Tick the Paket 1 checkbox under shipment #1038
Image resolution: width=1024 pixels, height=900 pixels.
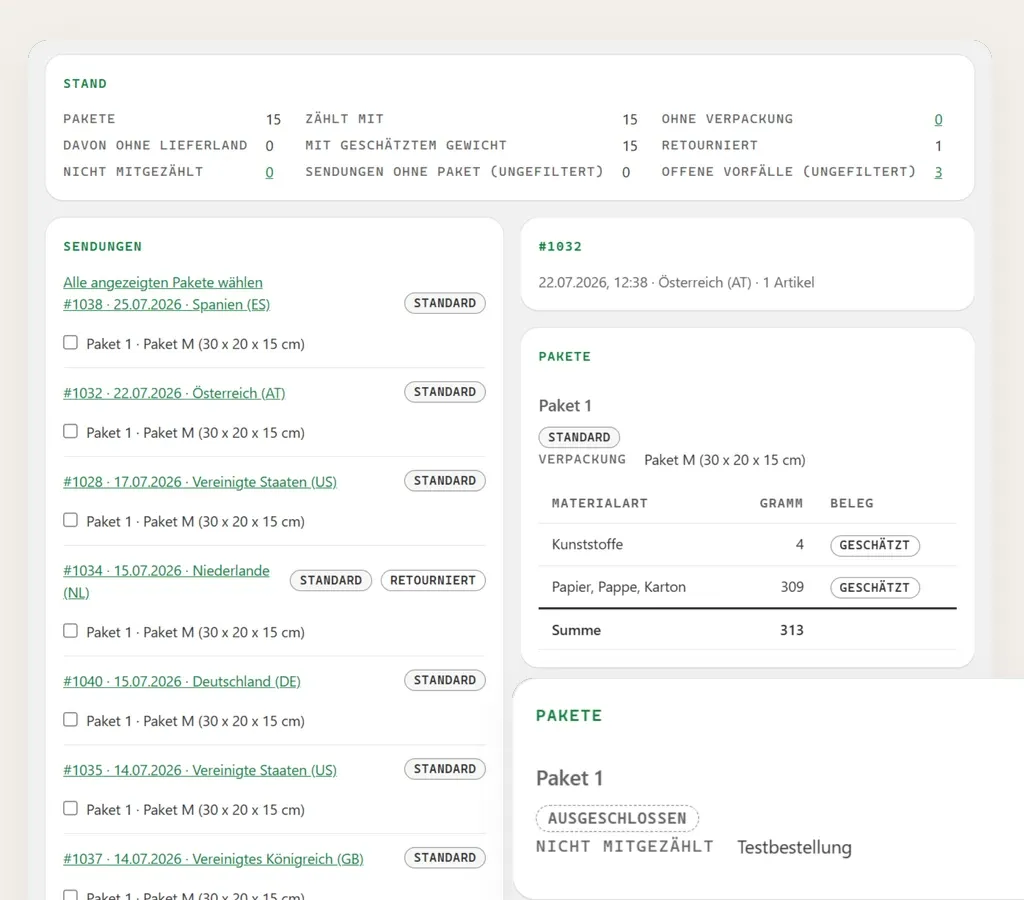pyautogui.click(x=71, y=343)
